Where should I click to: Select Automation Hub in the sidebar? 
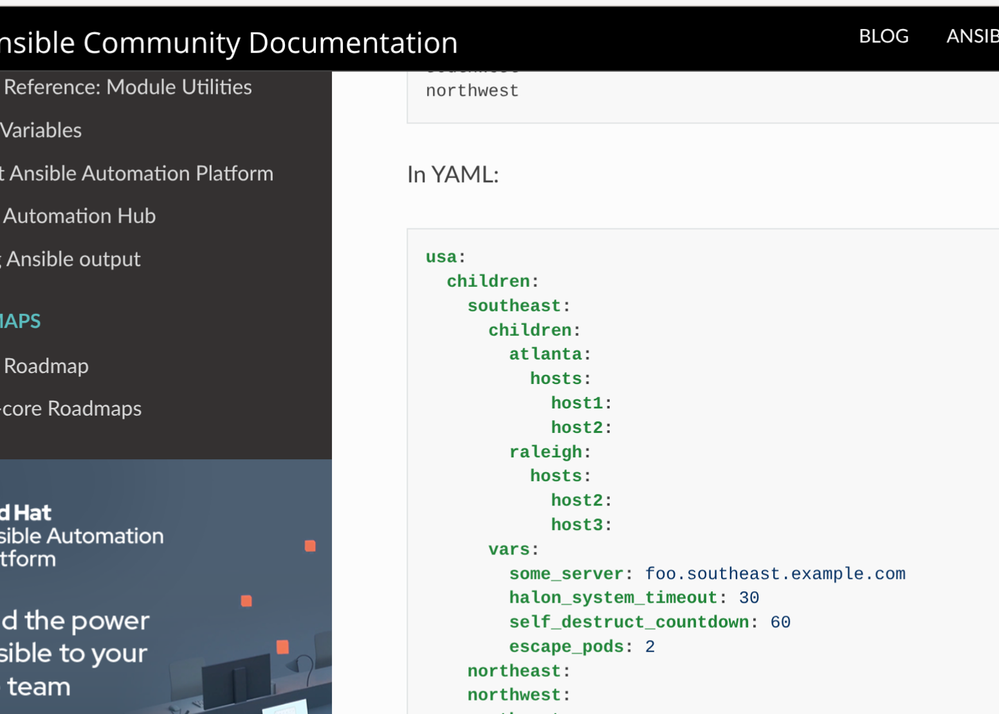point(79,216)
